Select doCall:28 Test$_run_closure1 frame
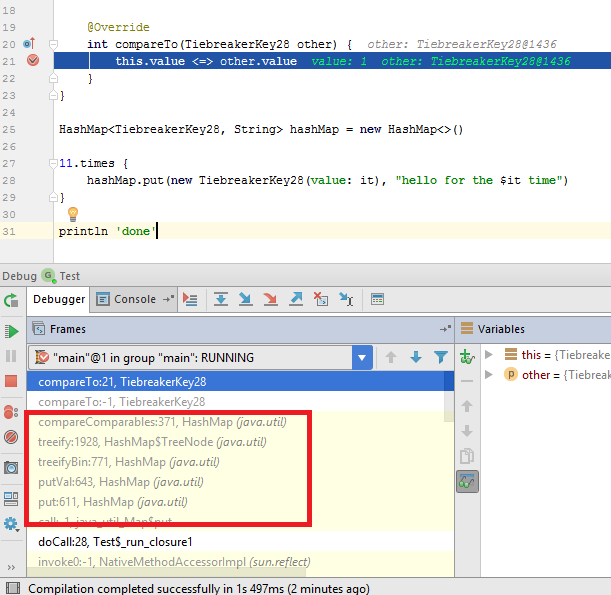 coord(115,541)
